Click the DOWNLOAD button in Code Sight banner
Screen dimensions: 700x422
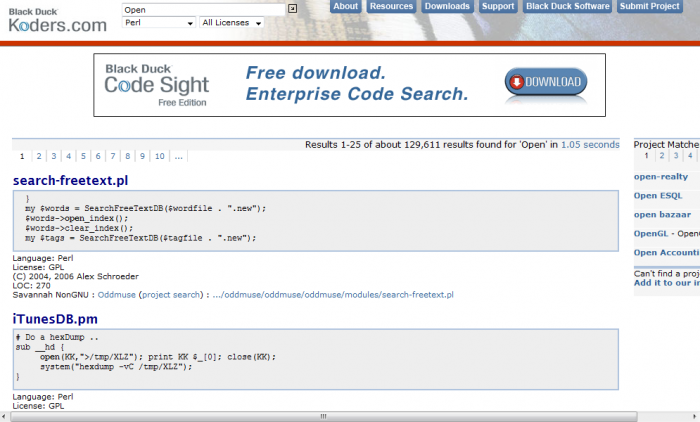[546, 82]
